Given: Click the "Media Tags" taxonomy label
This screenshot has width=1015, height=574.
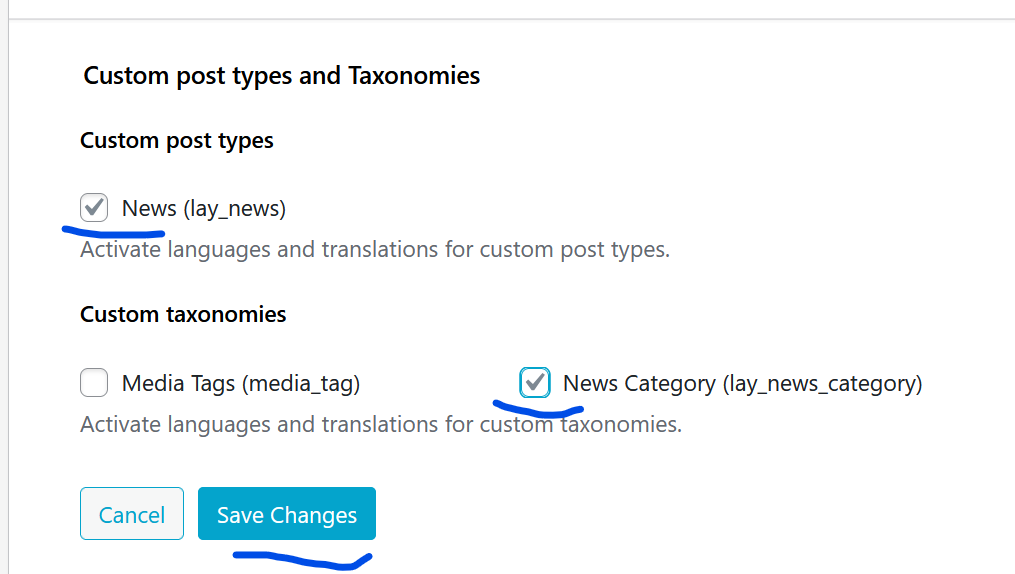Looking at the screenshot, I should pyautogui.click(x=178, y=383).
